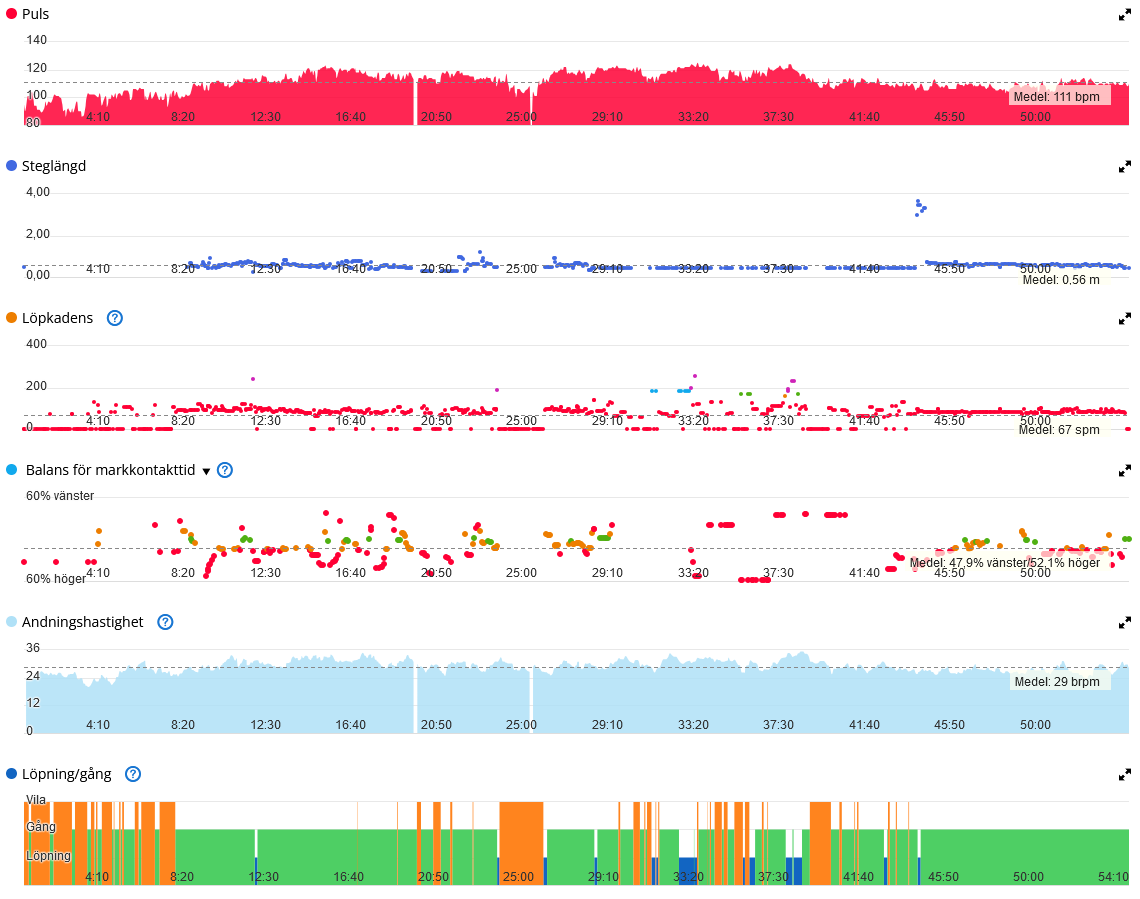
Task: Click the Andningshastighet help question mark
Action: (166, 622)
